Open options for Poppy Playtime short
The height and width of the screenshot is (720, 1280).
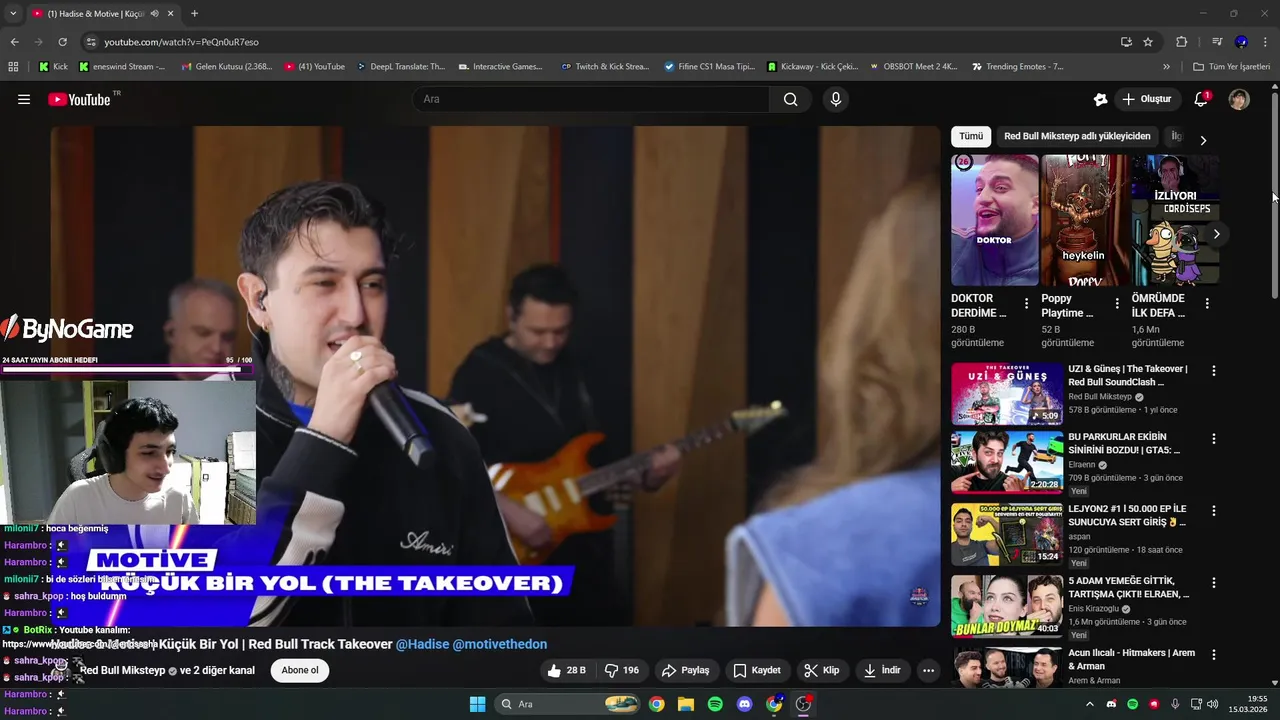pos(1117,303)
